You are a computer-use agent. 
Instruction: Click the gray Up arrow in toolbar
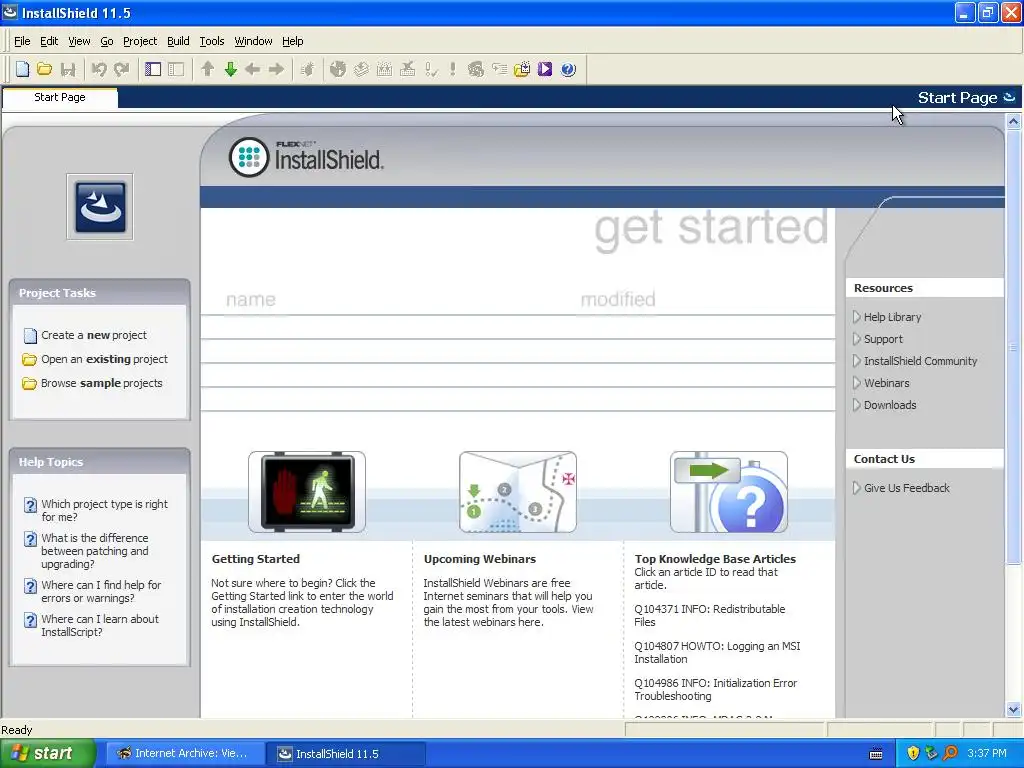[208, 69]
